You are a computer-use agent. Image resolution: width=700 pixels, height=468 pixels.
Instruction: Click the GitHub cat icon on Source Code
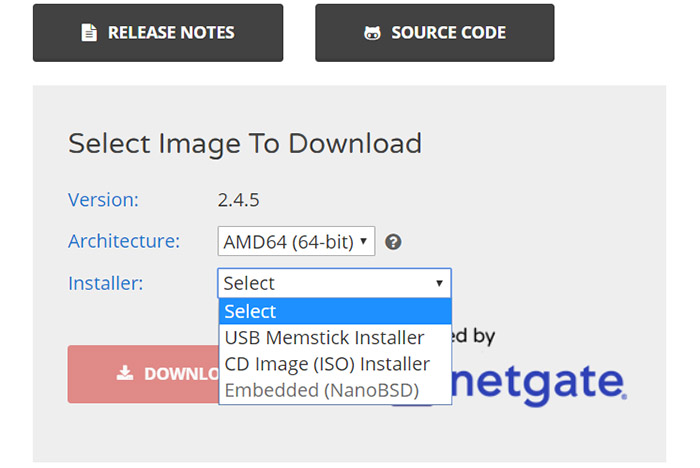click(372, 33)
